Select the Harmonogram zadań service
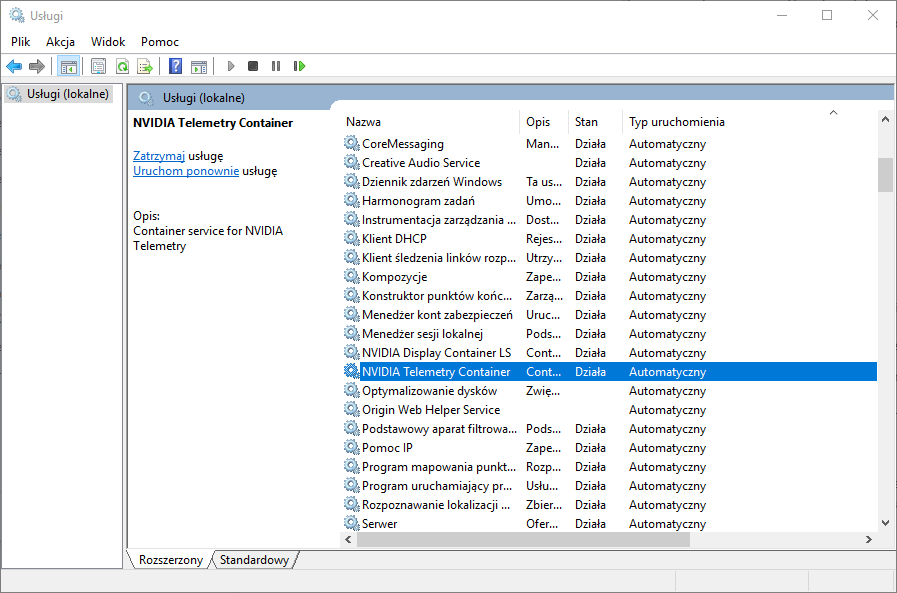Viewport: 897px width, 593px height. pos(610,201)
